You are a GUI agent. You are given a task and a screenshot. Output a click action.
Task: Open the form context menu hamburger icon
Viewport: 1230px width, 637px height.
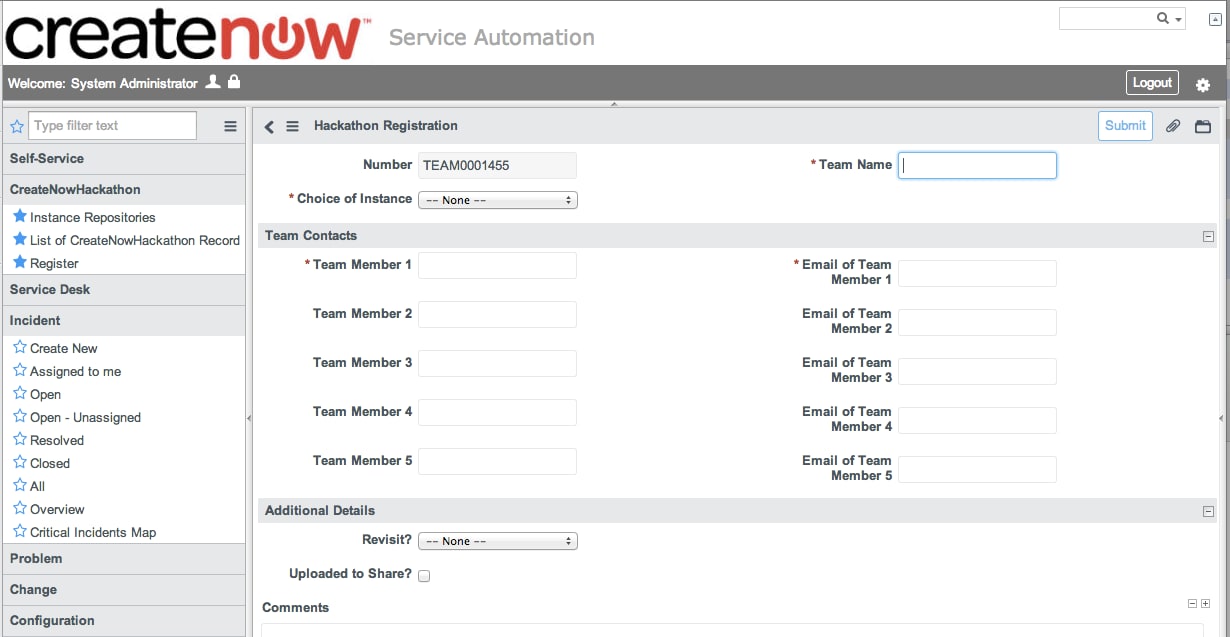click(x=292, y=126)
